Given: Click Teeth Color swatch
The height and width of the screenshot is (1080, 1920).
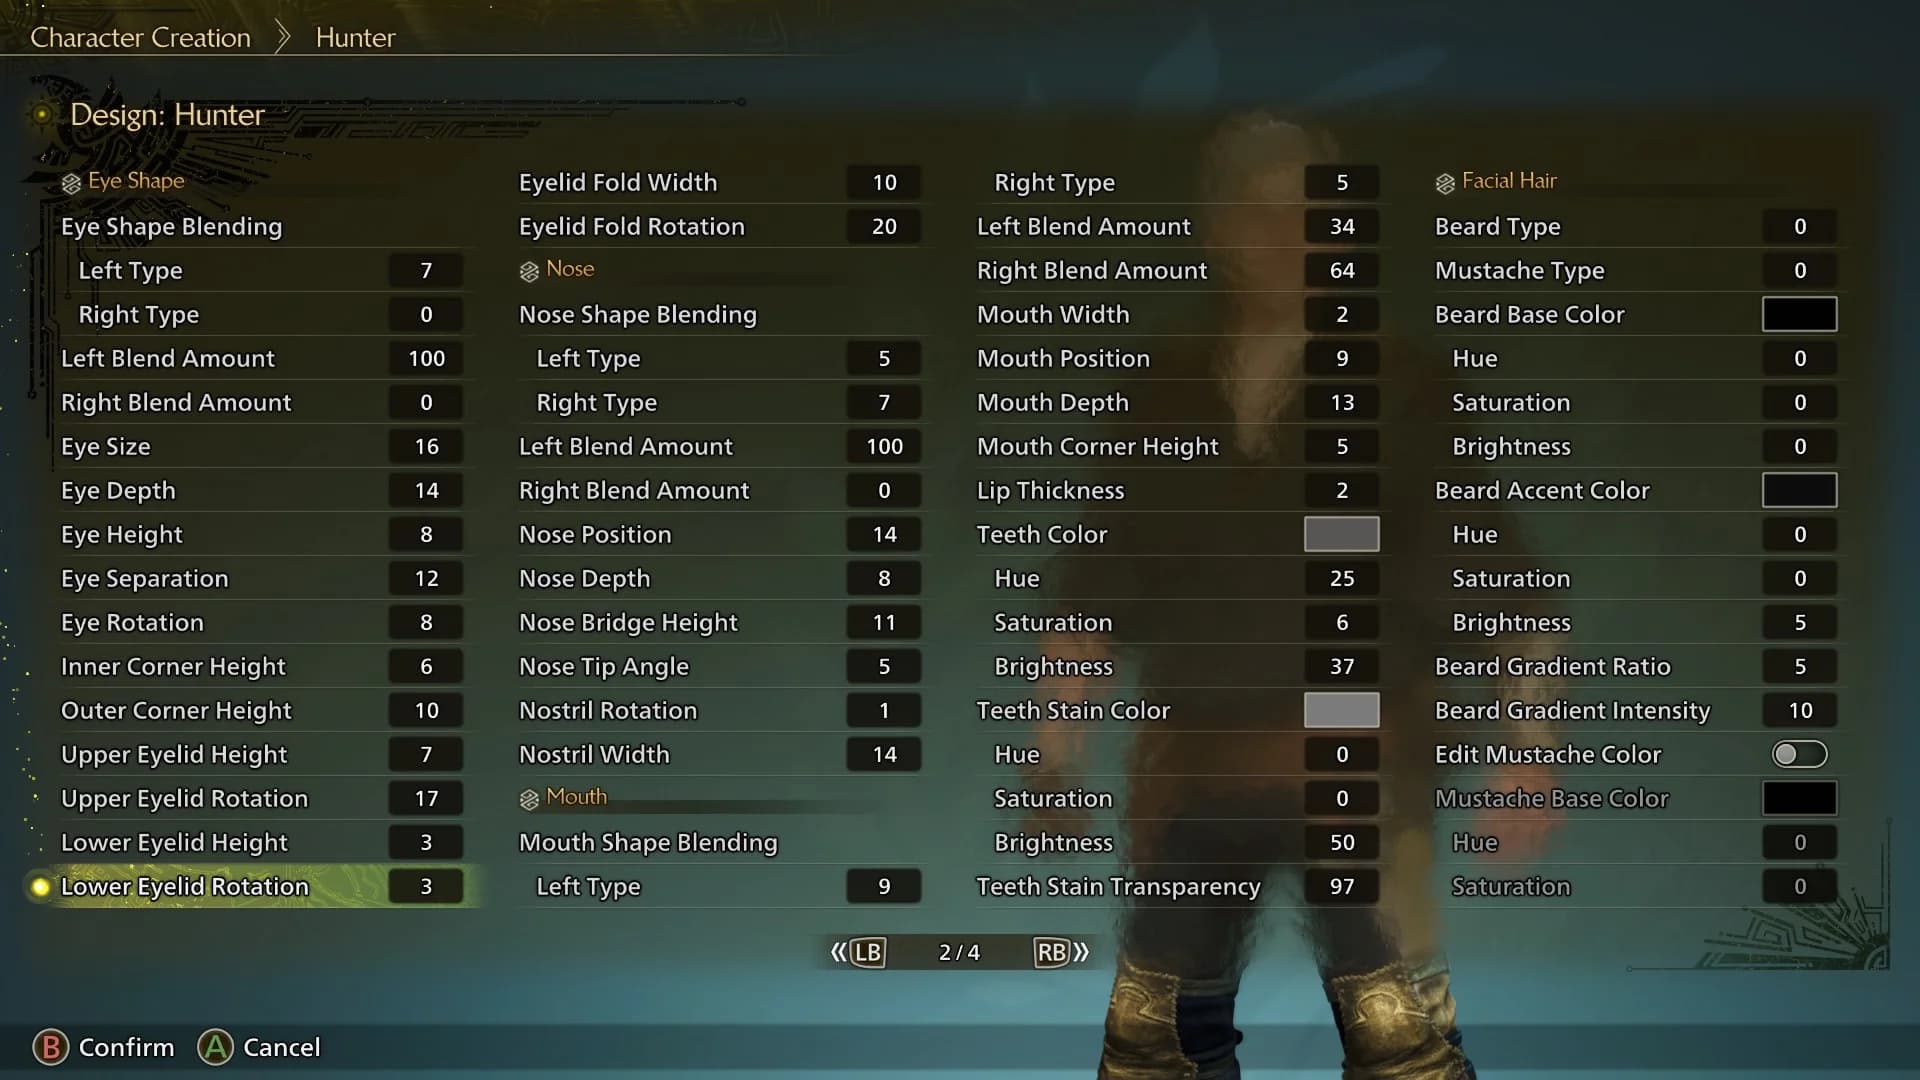Looking at the screenshot, I should pyautogui.click(x=1340, y=534).
